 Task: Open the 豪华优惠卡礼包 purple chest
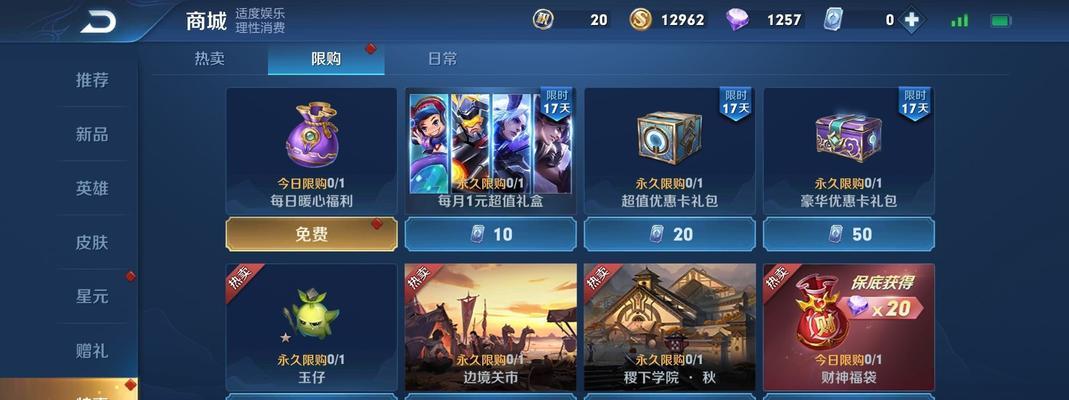tap(848, 138)
